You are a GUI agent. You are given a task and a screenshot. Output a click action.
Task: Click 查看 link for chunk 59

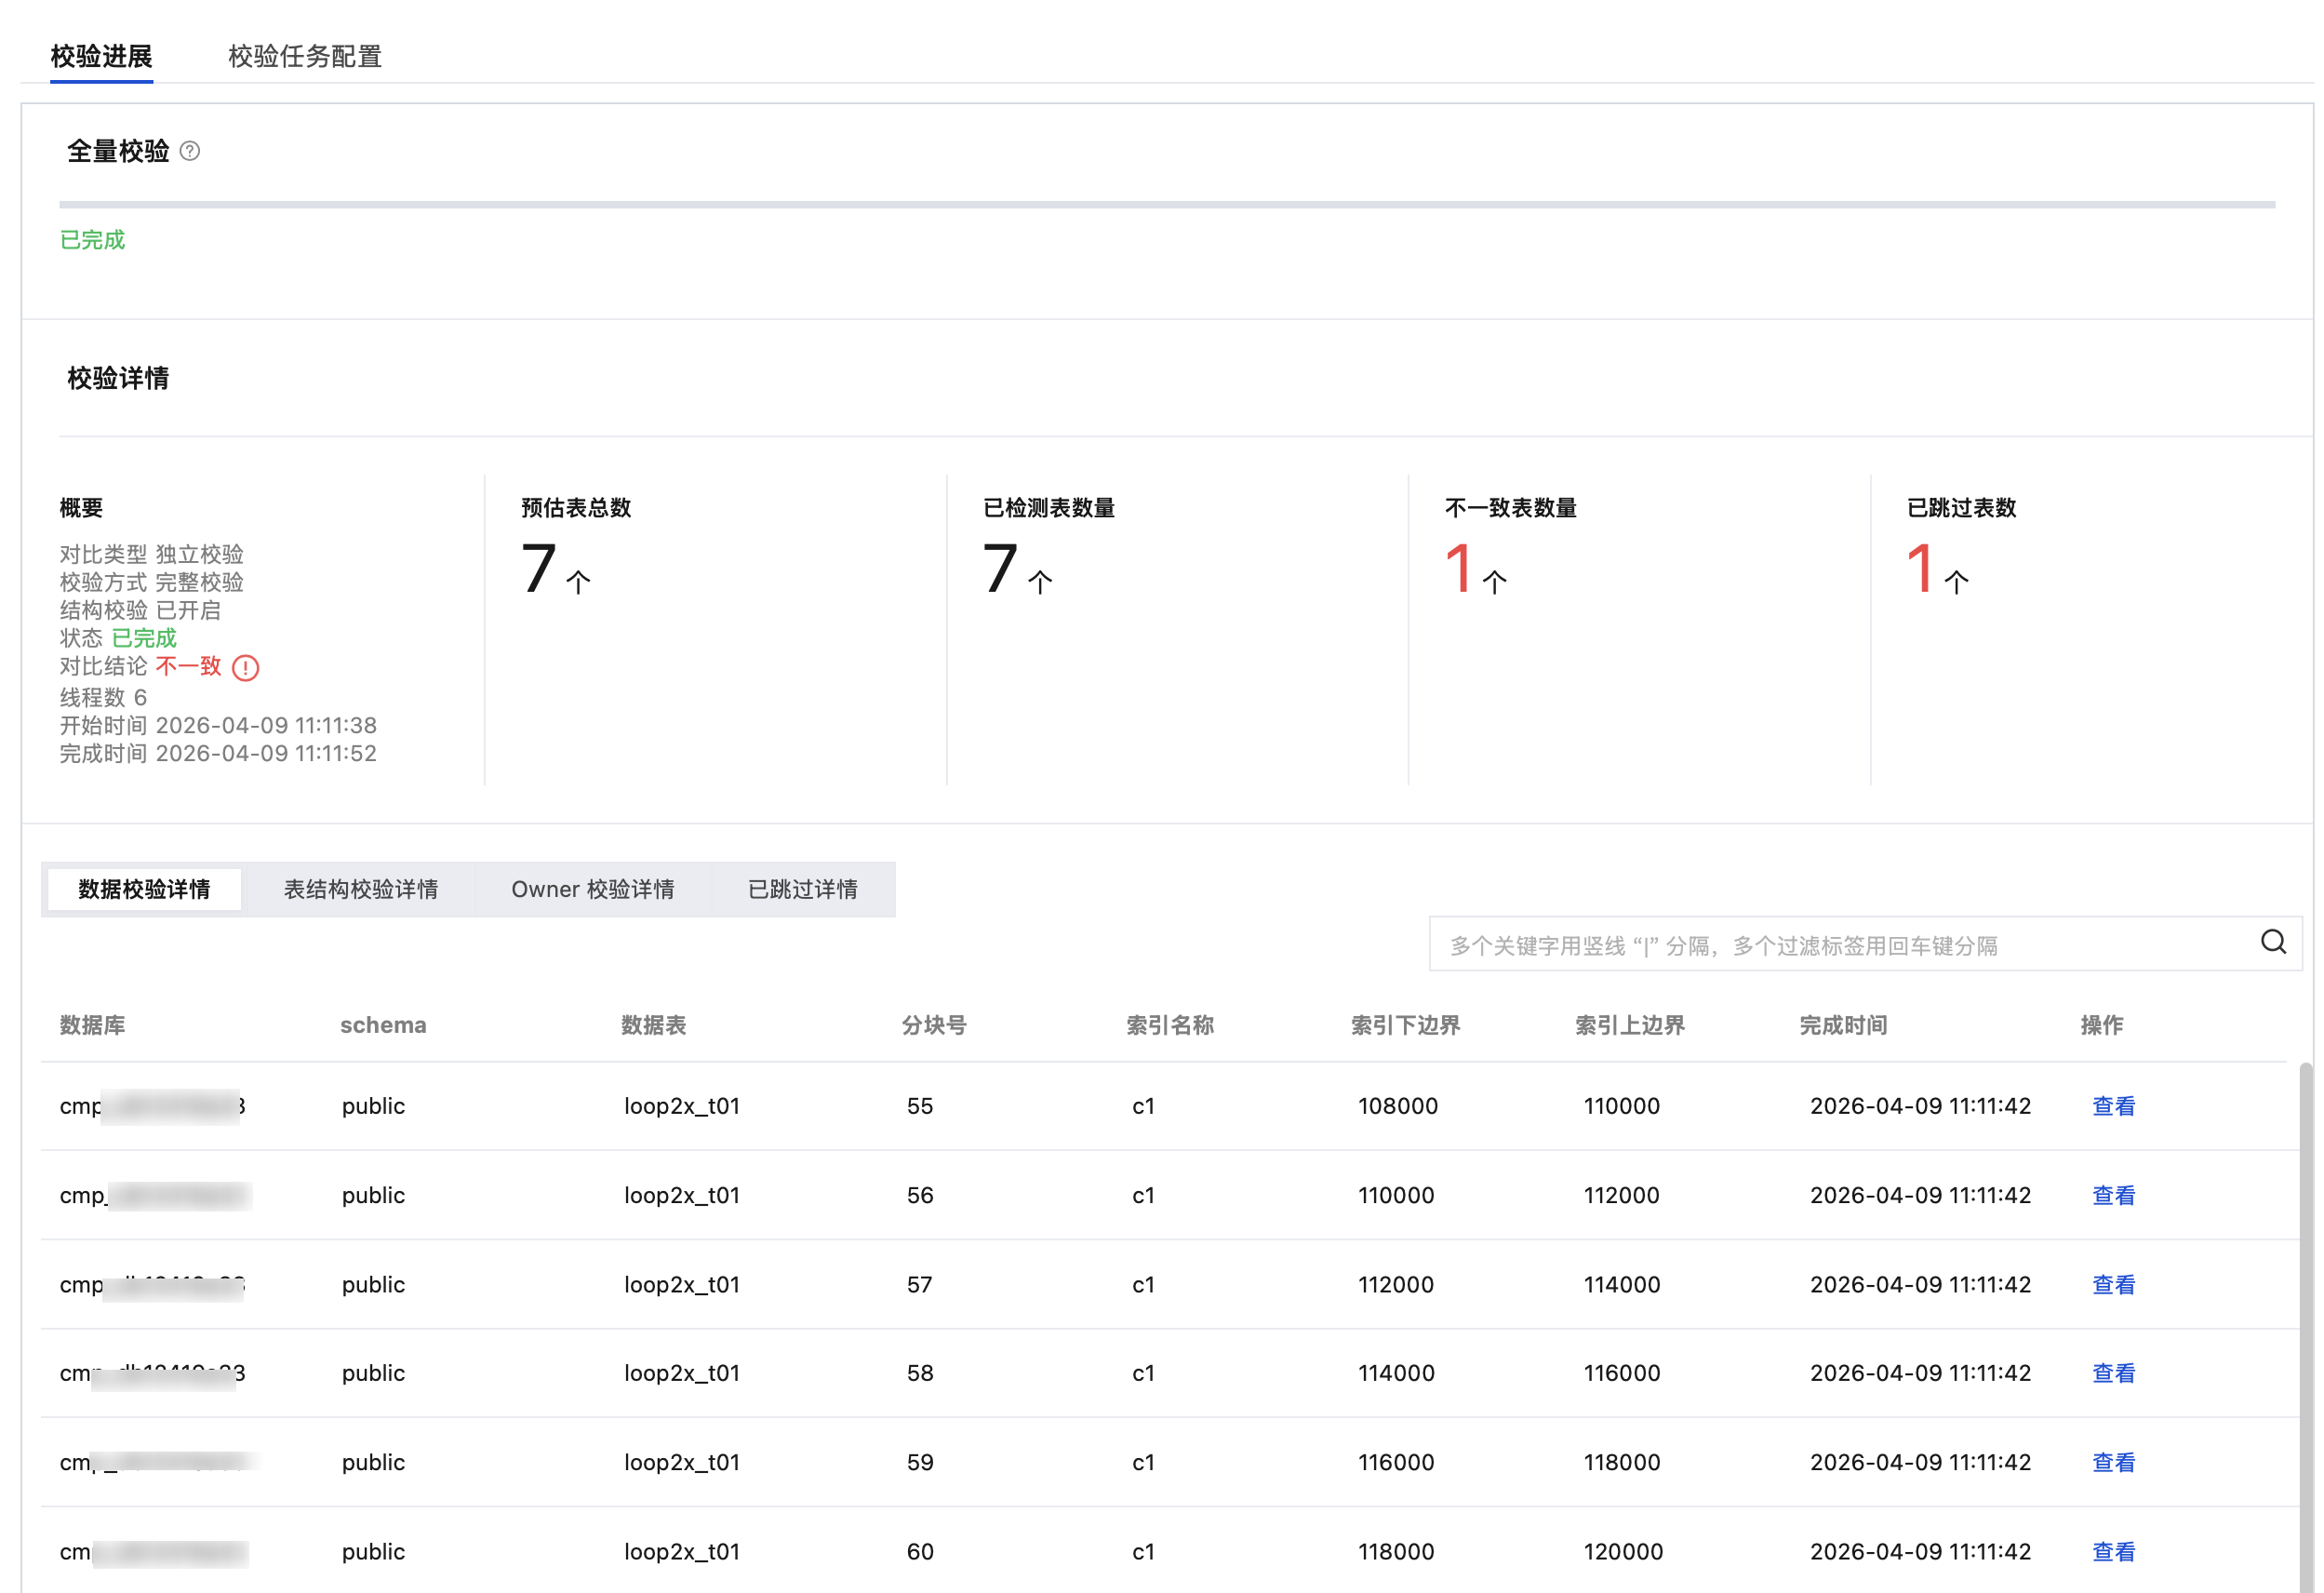pyautogui.click(x=2112, y=1462)
